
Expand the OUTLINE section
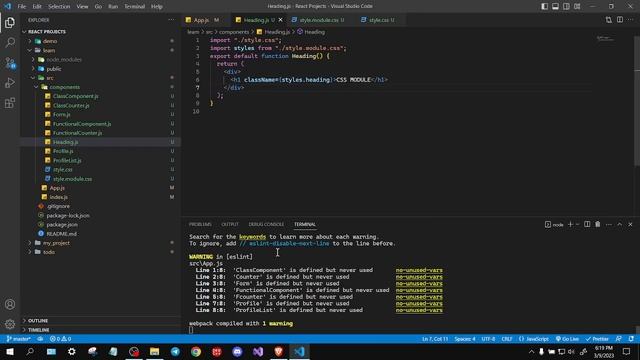coord(38,321)
